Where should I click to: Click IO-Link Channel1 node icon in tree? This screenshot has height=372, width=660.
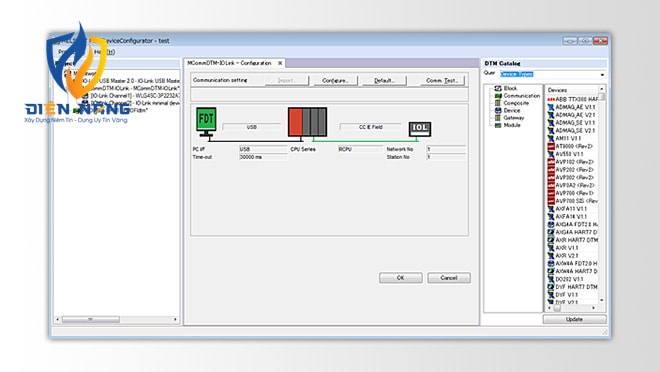coord(85,96)
